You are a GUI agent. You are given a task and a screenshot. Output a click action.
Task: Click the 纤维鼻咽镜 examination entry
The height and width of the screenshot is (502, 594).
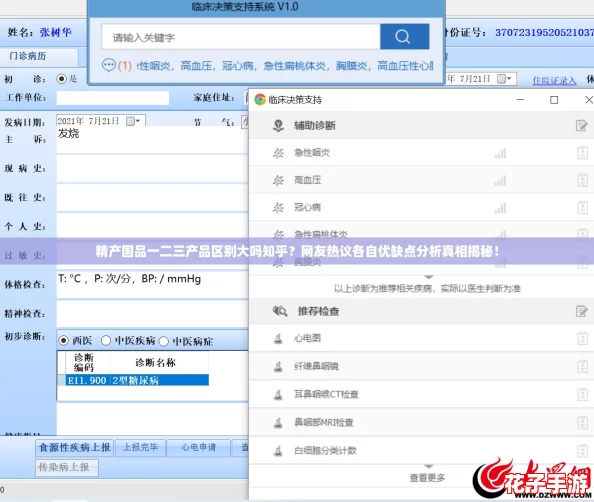click(x=317, y=366)
